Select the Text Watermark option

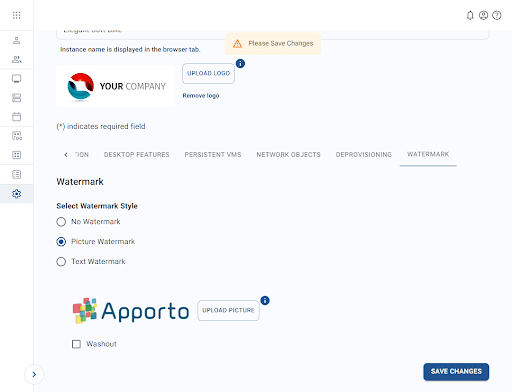click(61, 261)
